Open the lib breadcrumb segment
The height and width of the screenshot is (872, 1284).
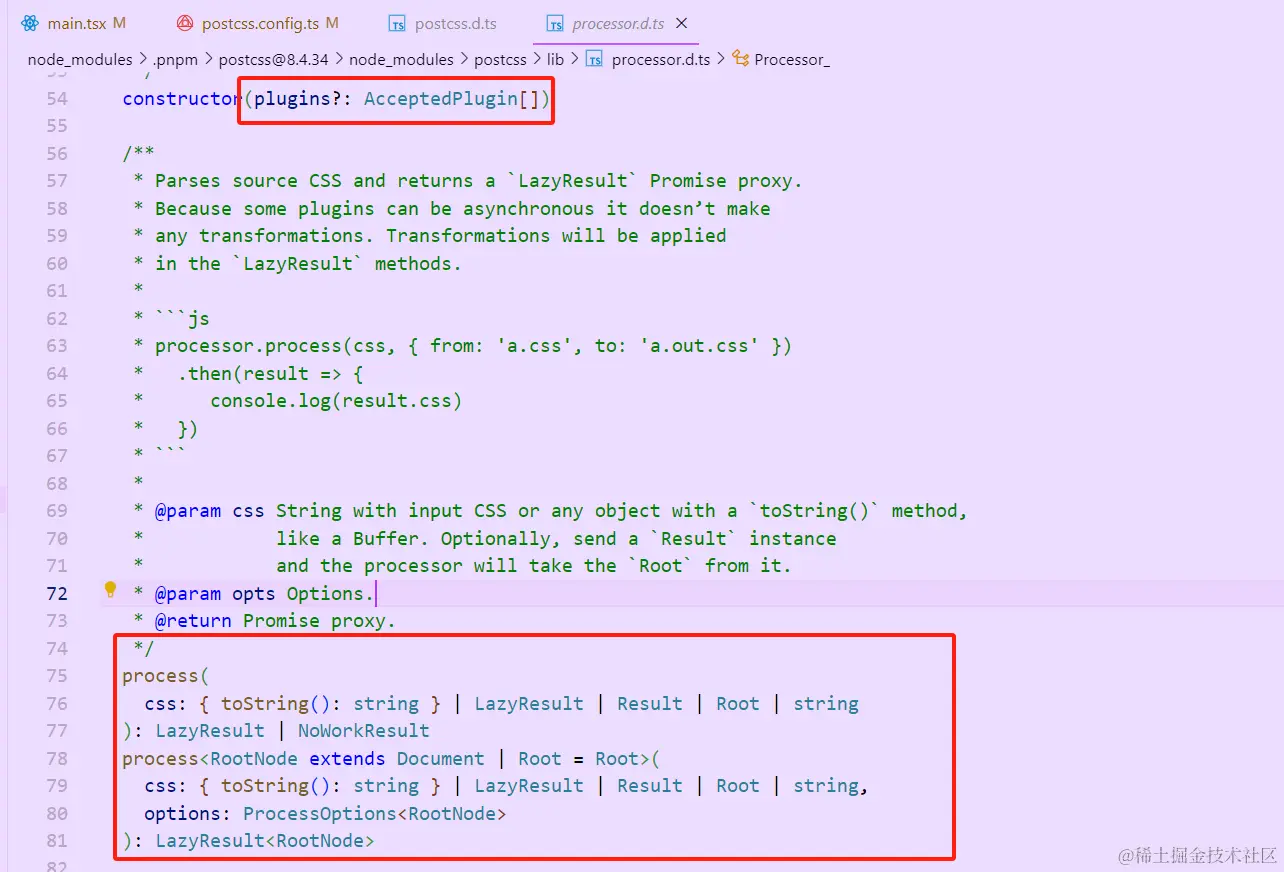point(555,60)
